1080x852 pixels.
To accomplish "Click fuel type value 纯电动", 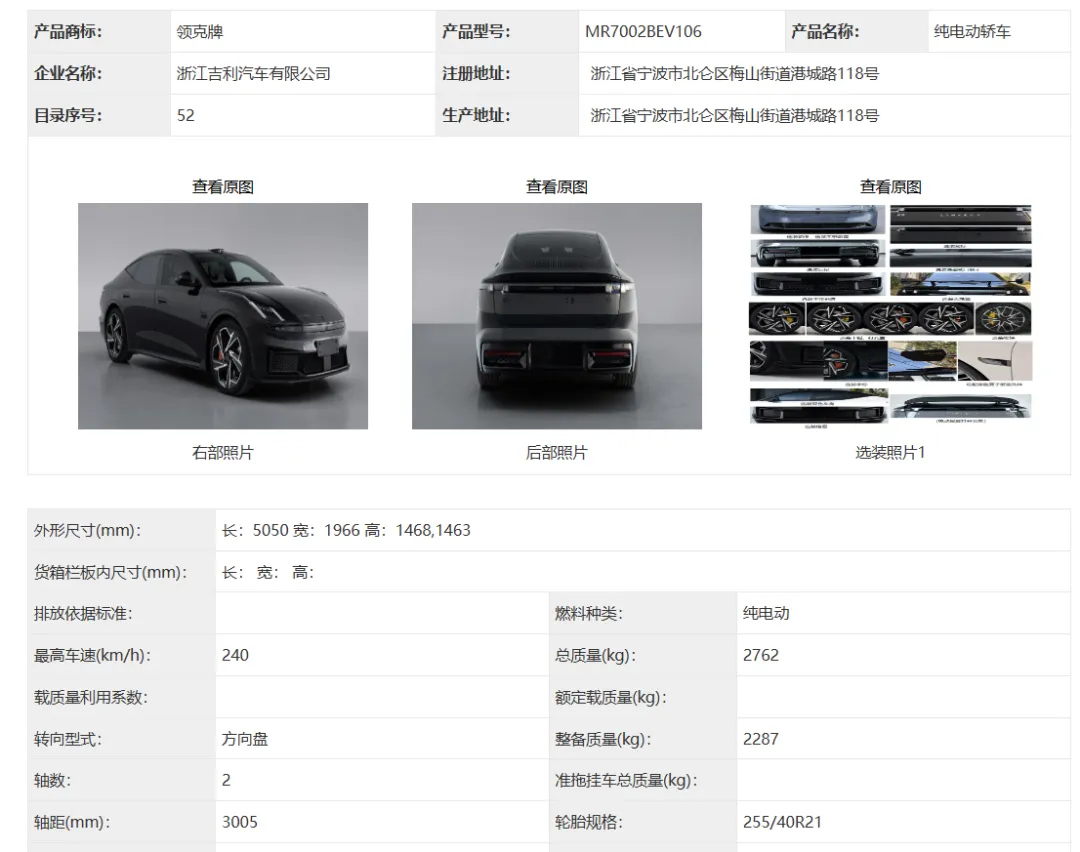I will (x=766, y=614).
